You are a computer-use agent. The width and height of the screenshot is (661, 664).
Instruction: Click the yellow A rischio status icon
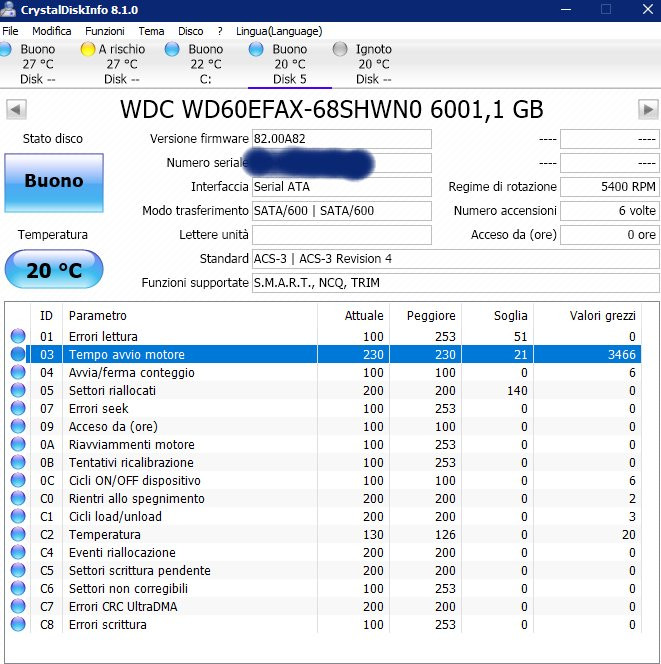(88, 49)
